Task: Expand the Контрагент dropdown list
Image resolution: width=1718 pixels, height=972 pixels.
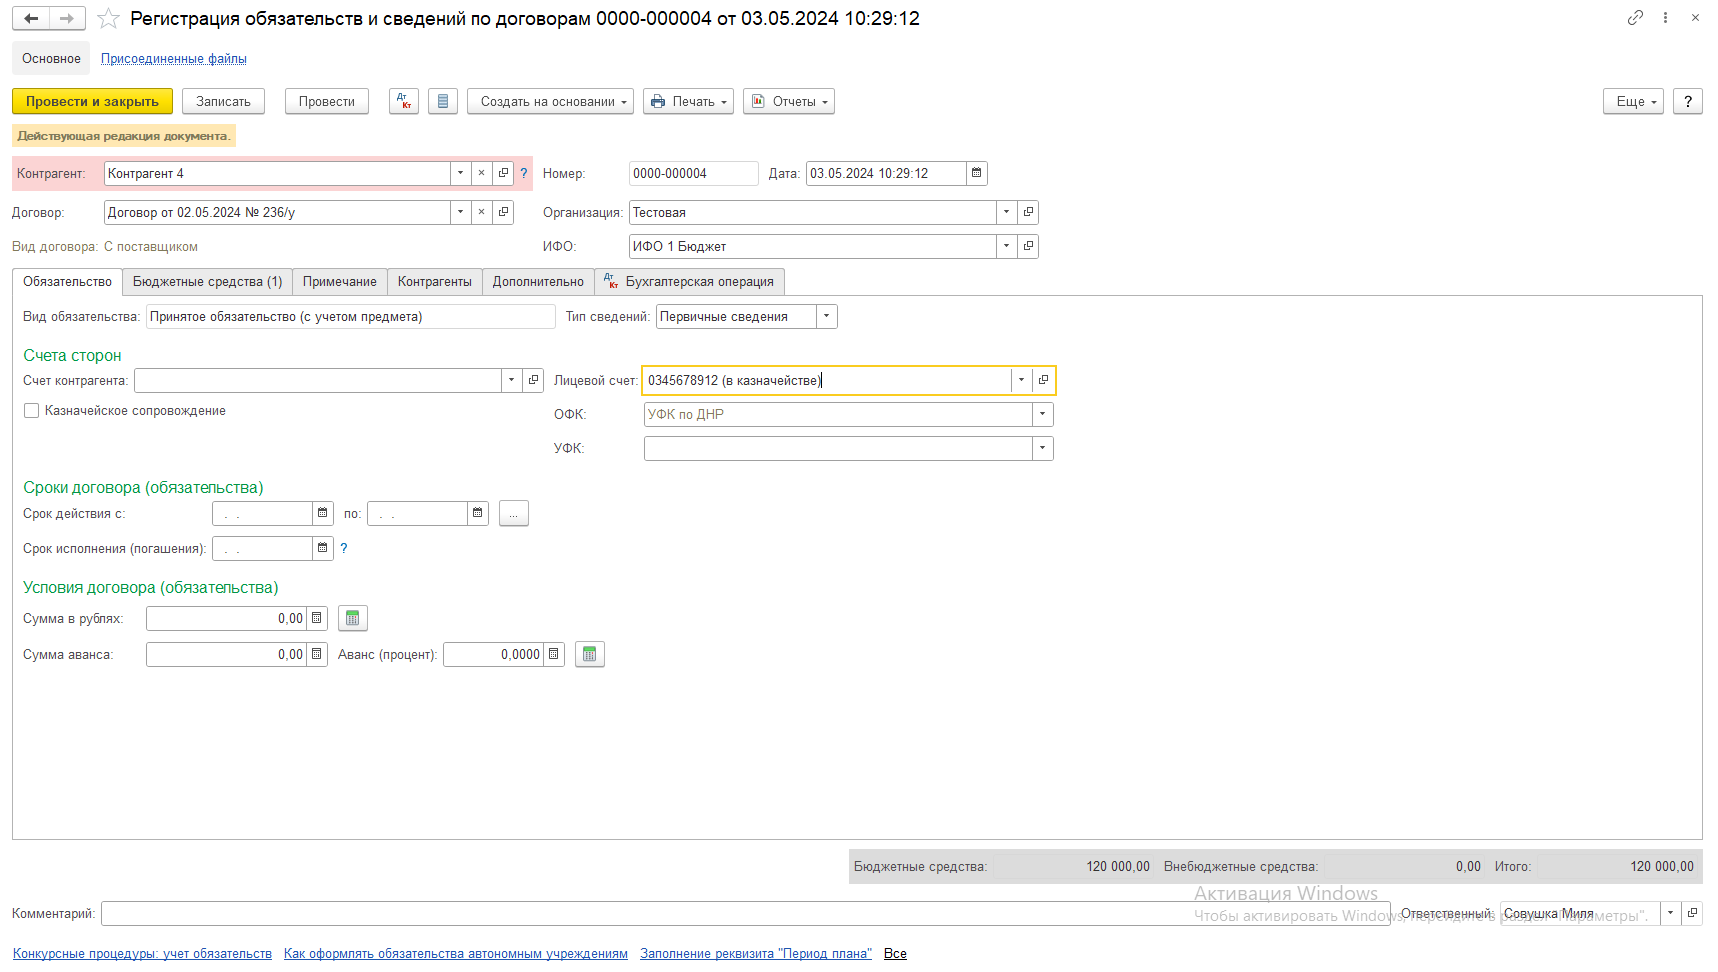Action: pos(460,173)
